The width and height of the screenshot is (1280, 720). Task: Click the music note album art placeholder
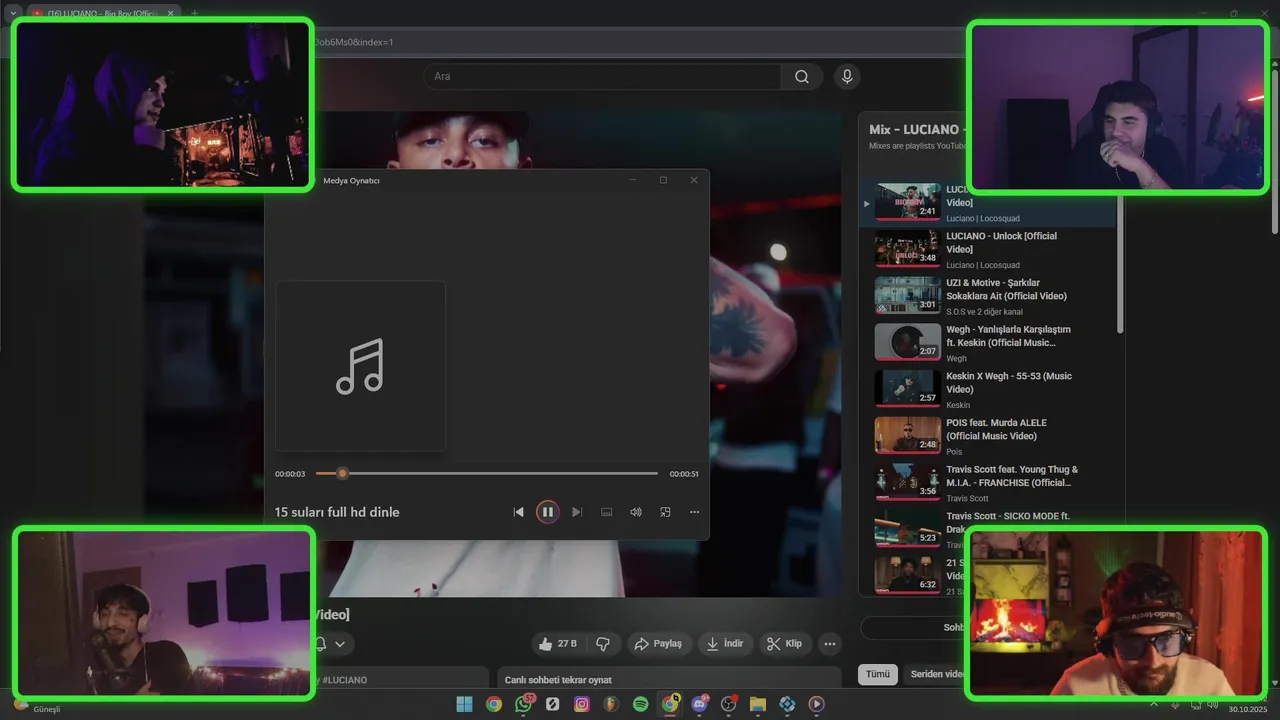(360, 366)
